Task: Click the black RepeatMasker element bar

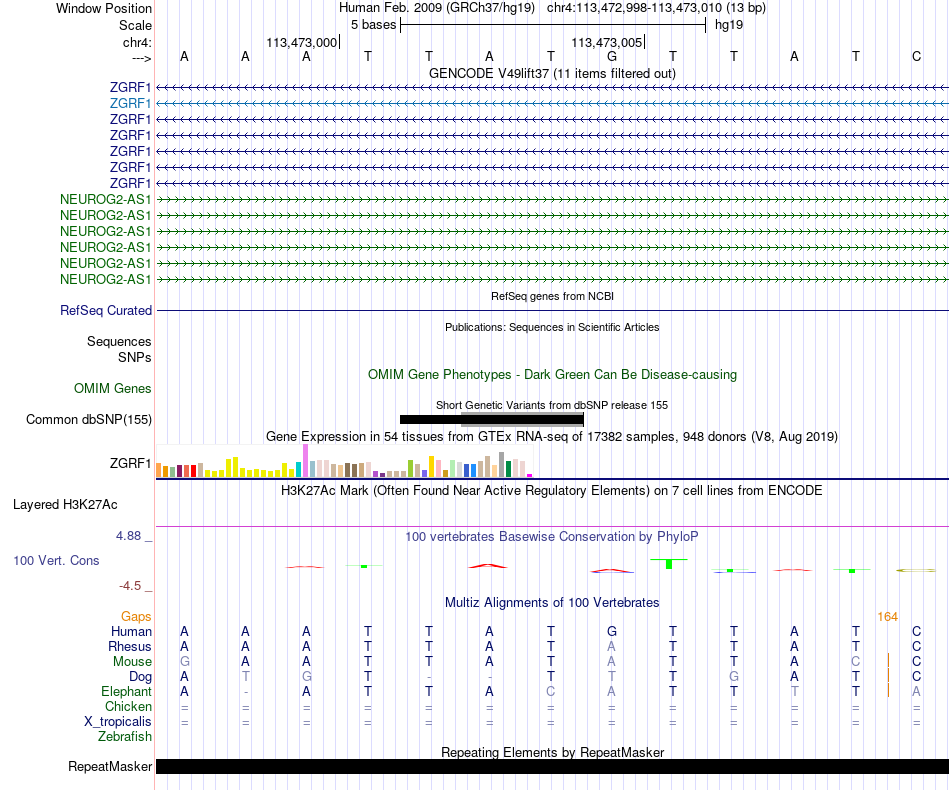Action: click(x=552, y=766)
